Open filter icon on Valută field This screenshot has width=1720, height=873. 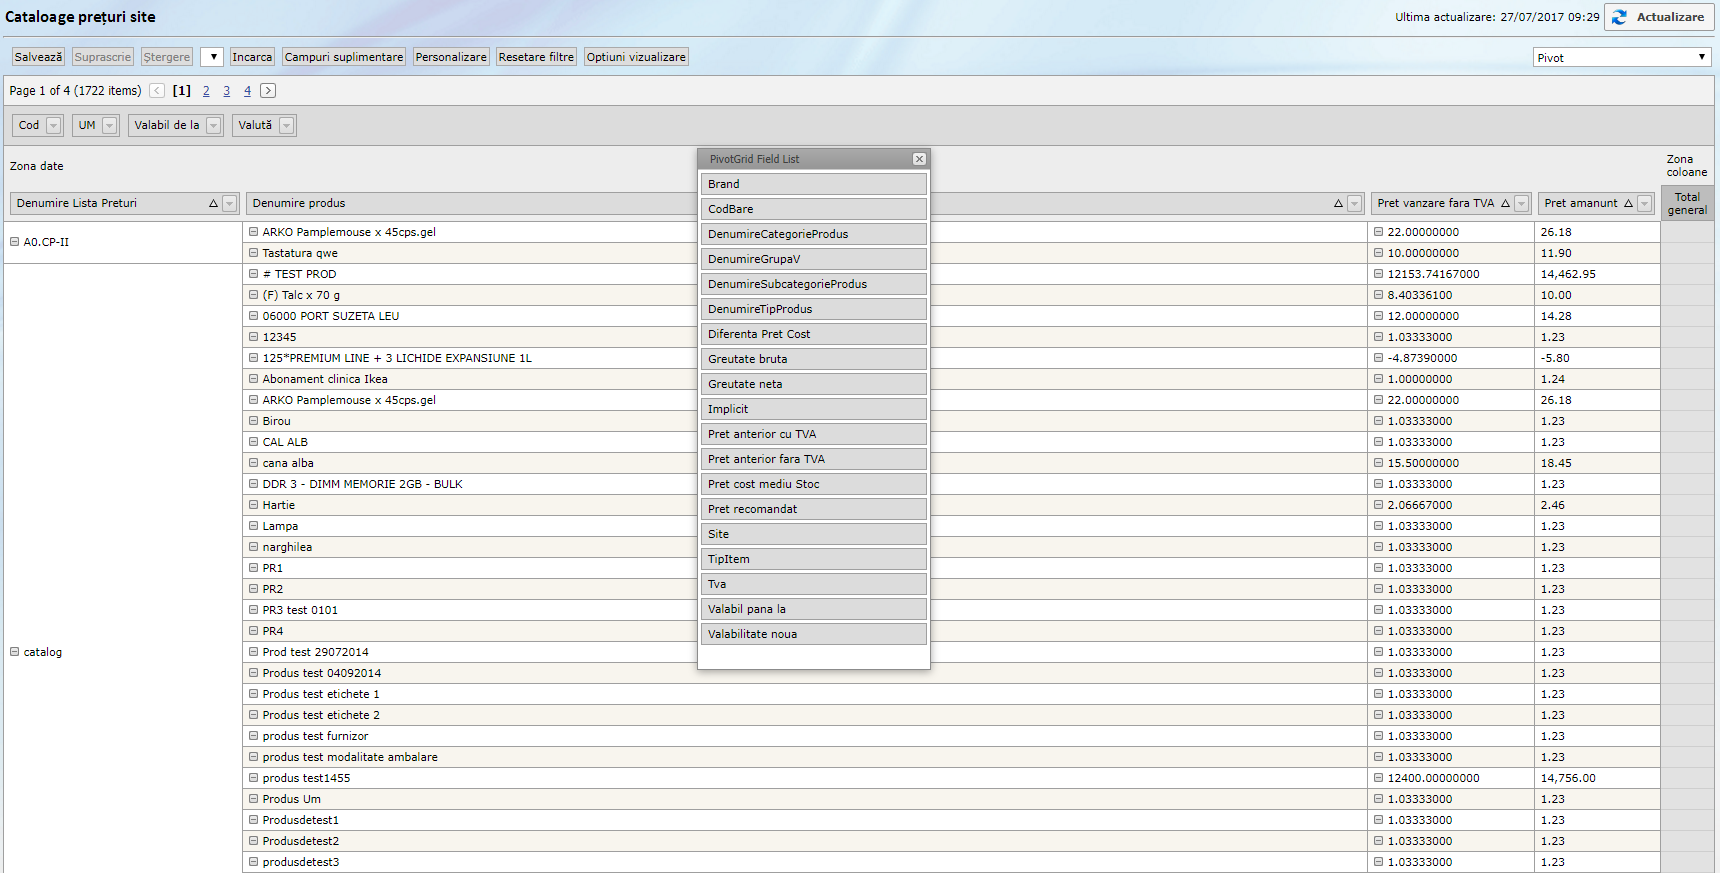click(287, 126)
